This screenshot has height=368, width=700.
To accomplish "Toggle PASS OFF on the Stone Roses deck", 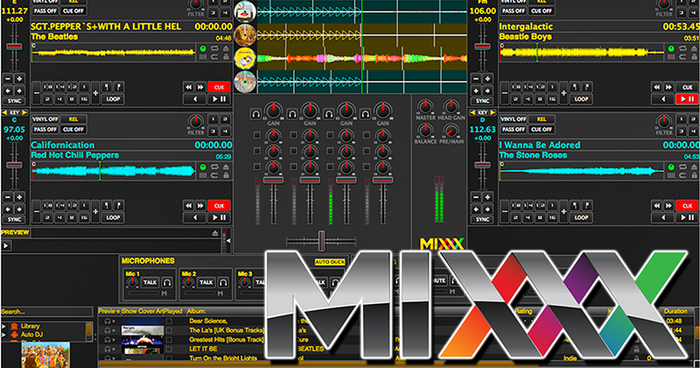I will [x=513, y=130].
